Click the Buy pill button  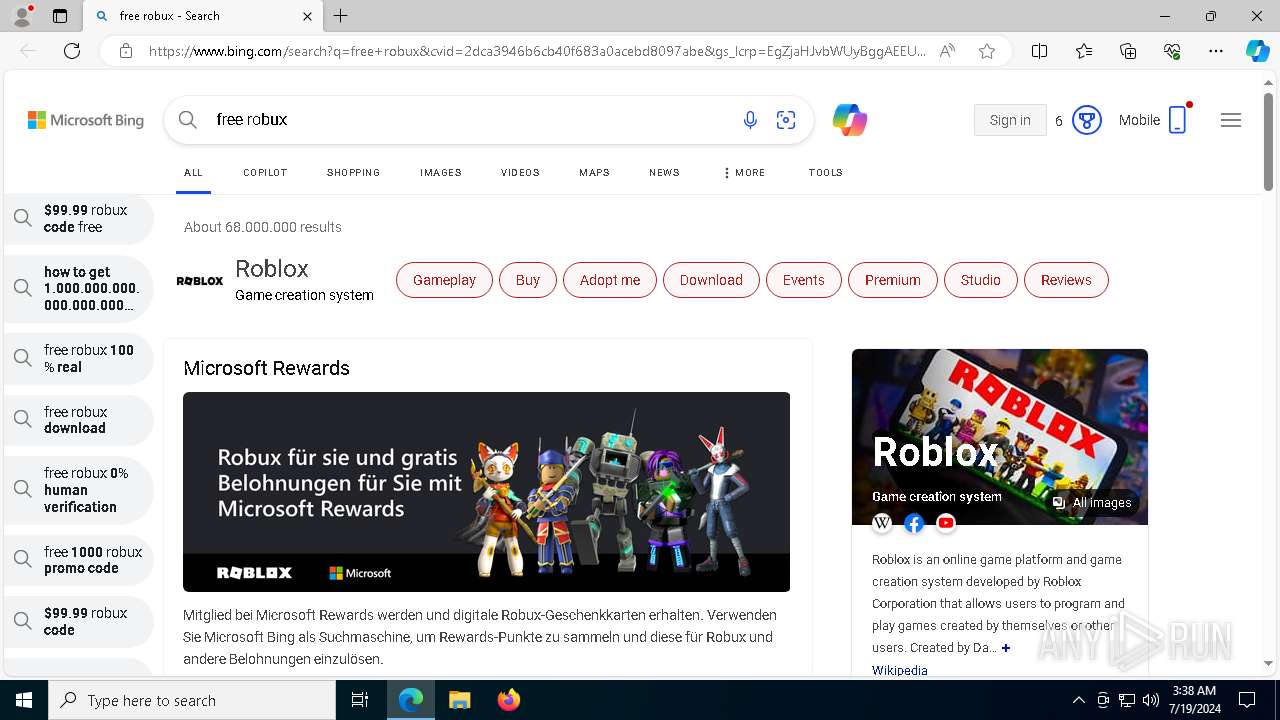tap(528, 280)
